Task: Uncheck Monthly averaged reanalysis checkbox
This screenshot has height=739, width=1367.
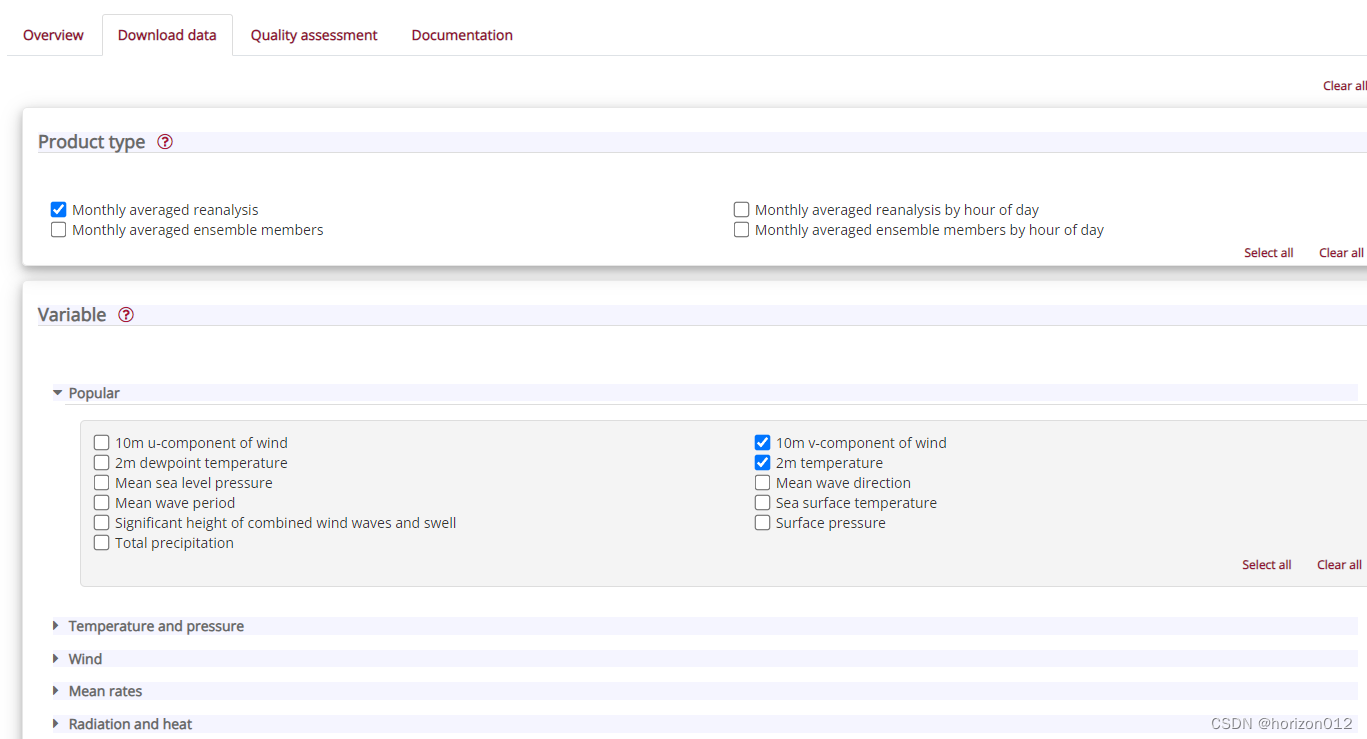Action: coord(58,210)
